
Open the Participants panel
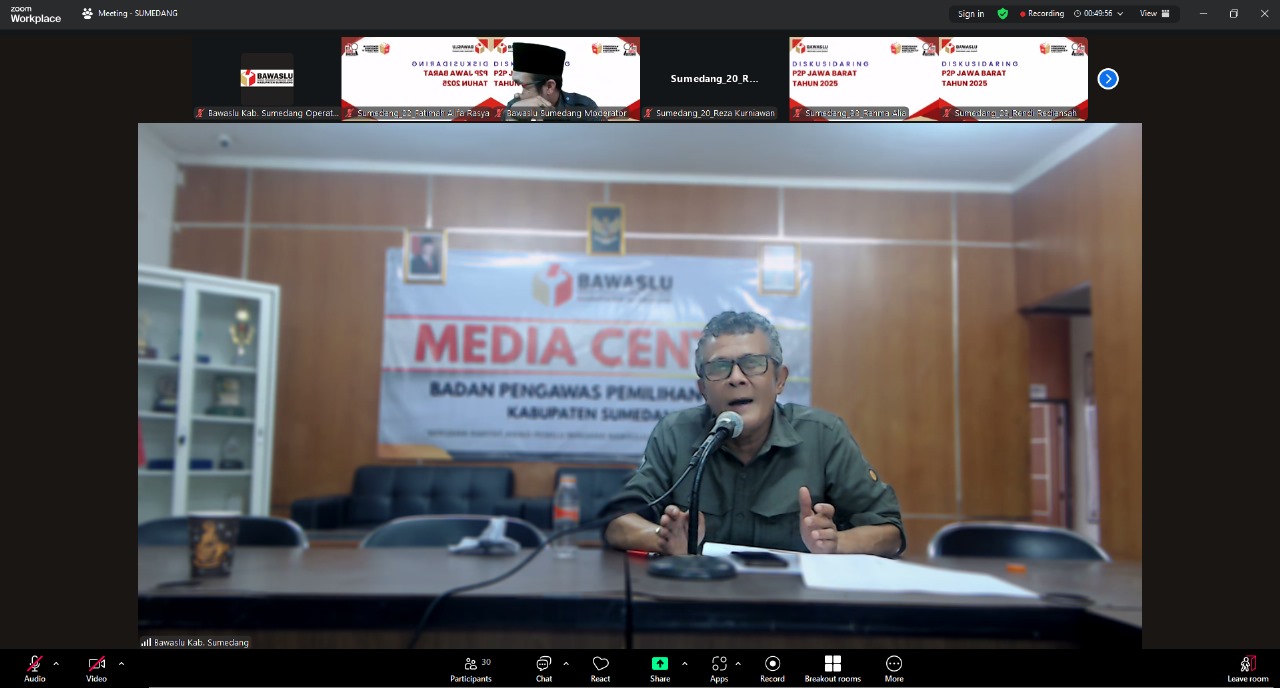[471, 668]
